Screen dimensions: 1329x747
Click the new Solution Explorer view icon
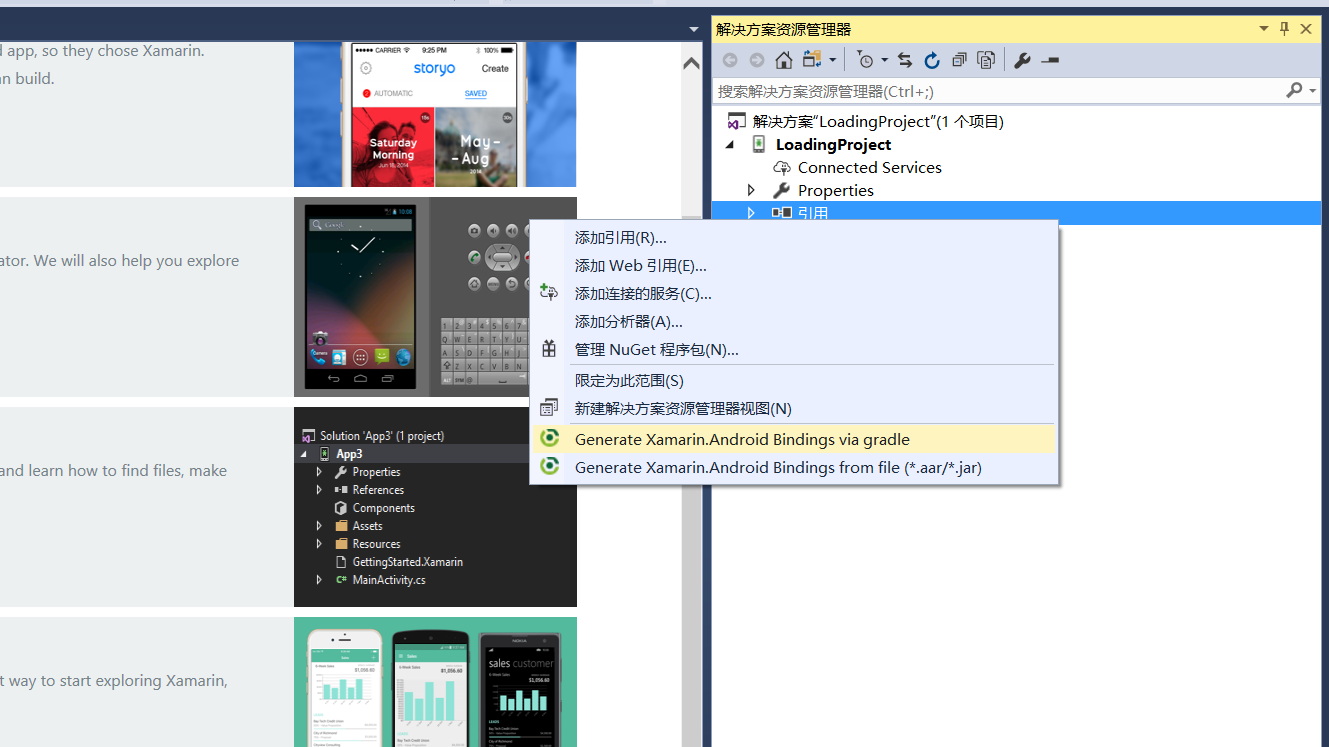[549, 408]
